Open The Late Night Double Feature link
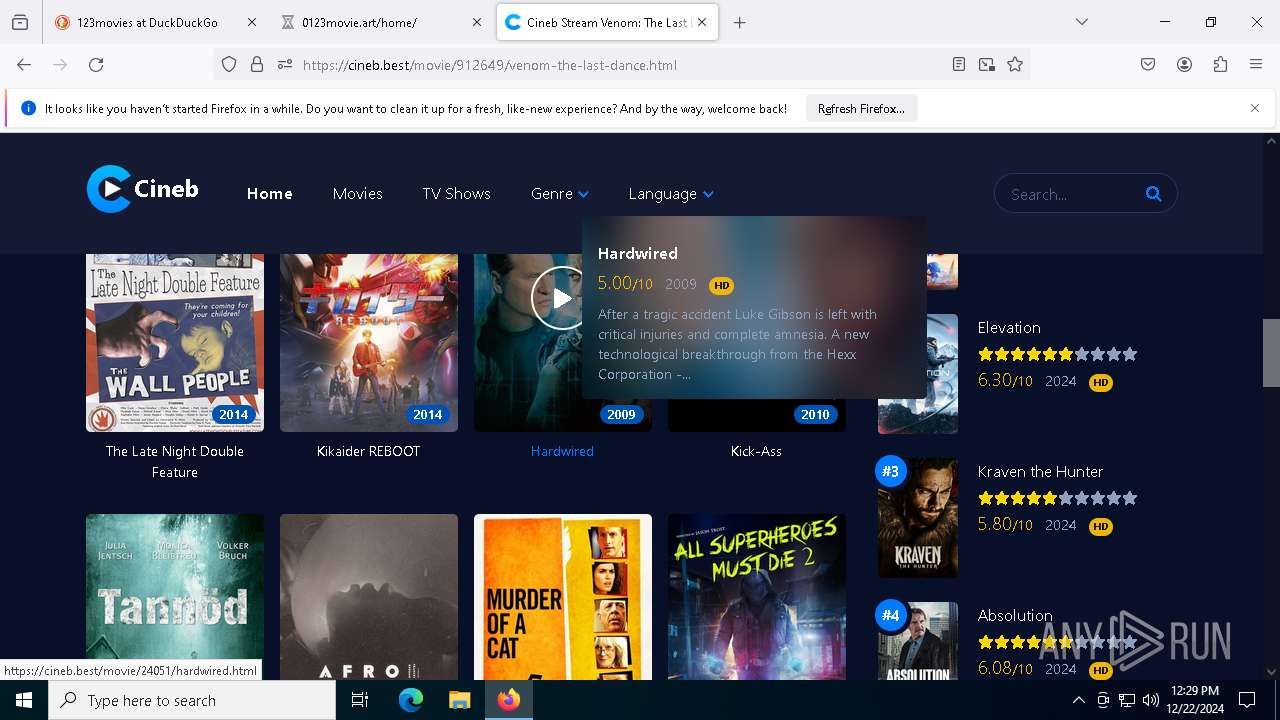The height and width of the screenshot is (720, 1280). 175,461
